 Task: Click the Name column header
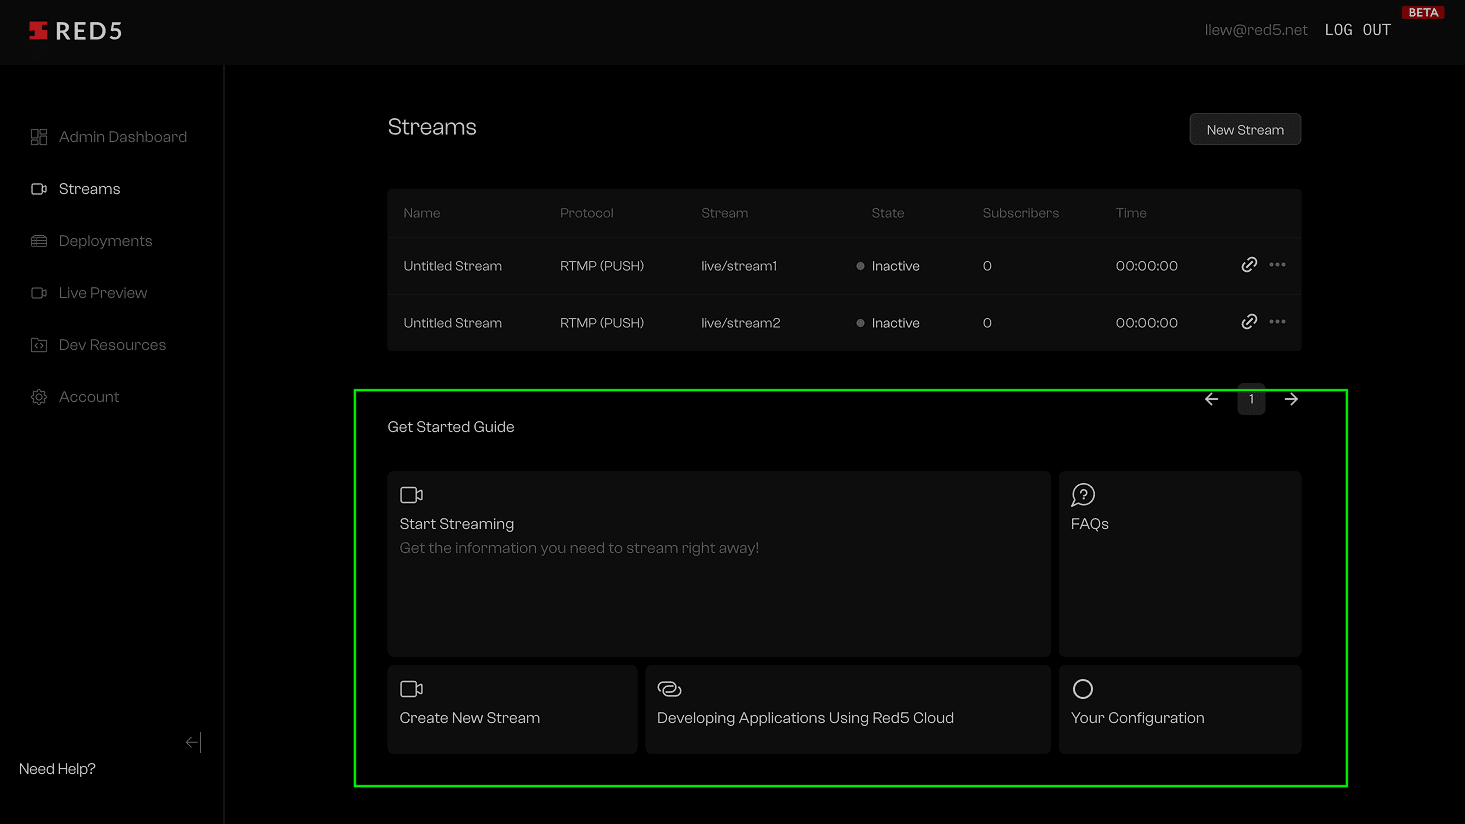pos(422,213)
